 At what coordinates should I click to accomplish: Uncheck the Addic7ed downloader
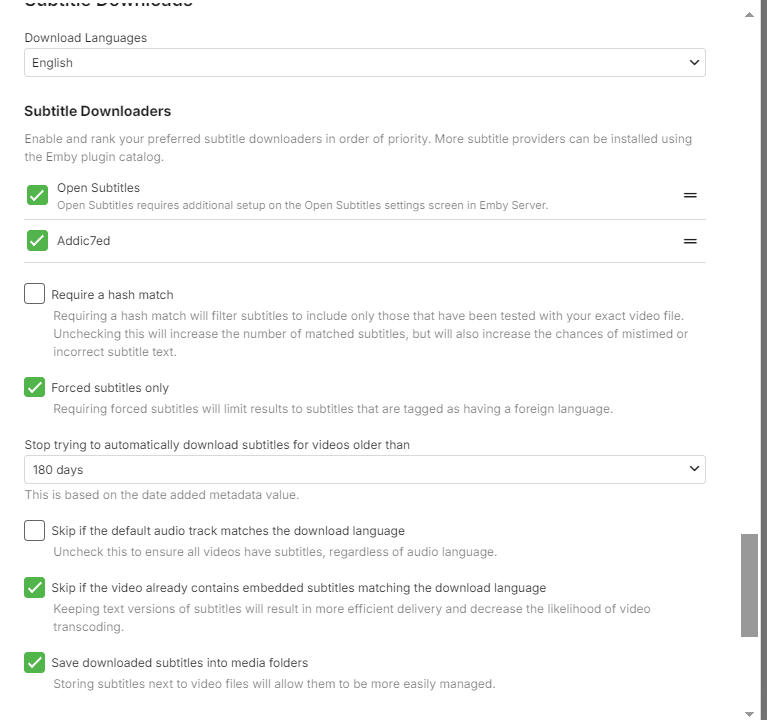click(x=38, y=241)
